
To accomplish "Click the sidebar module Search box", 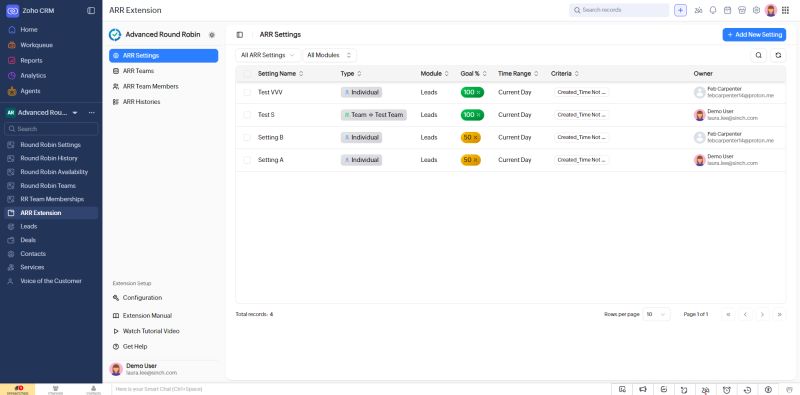I will coord(51,129).
